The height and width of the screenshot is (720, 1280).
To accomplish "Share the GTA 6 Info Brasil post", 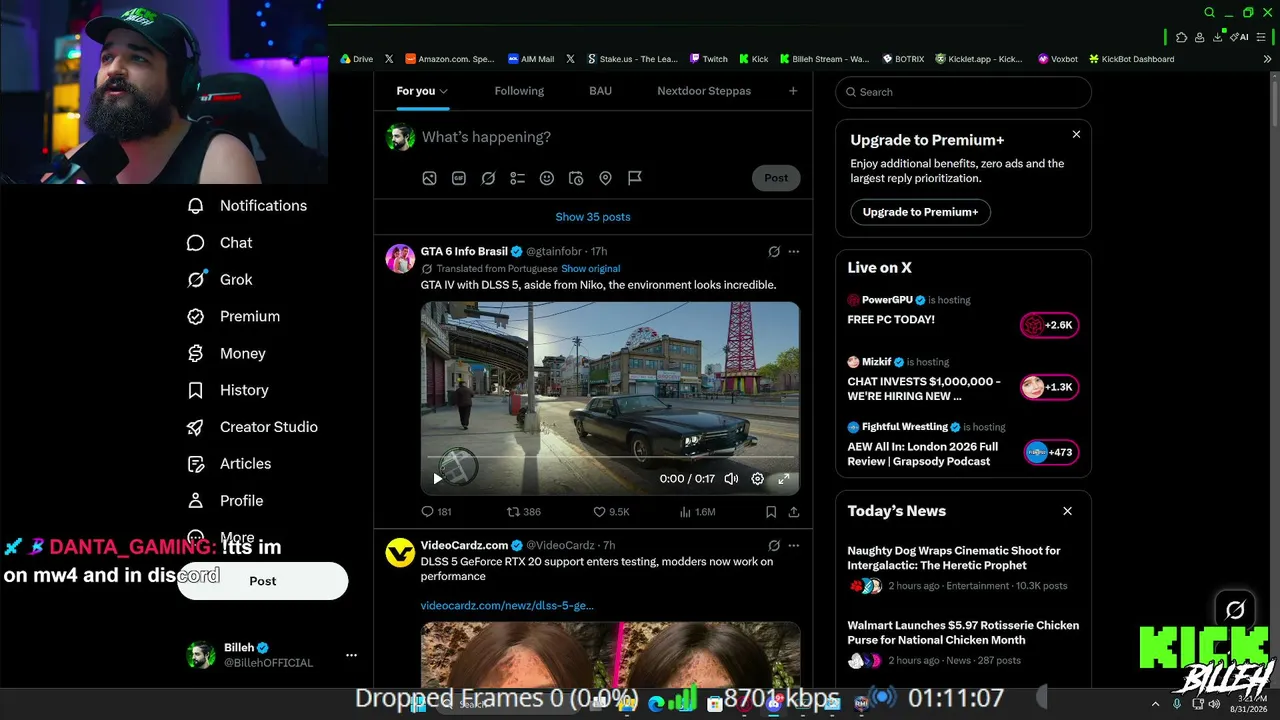I will pyautogui.click(x=794, y=512).
